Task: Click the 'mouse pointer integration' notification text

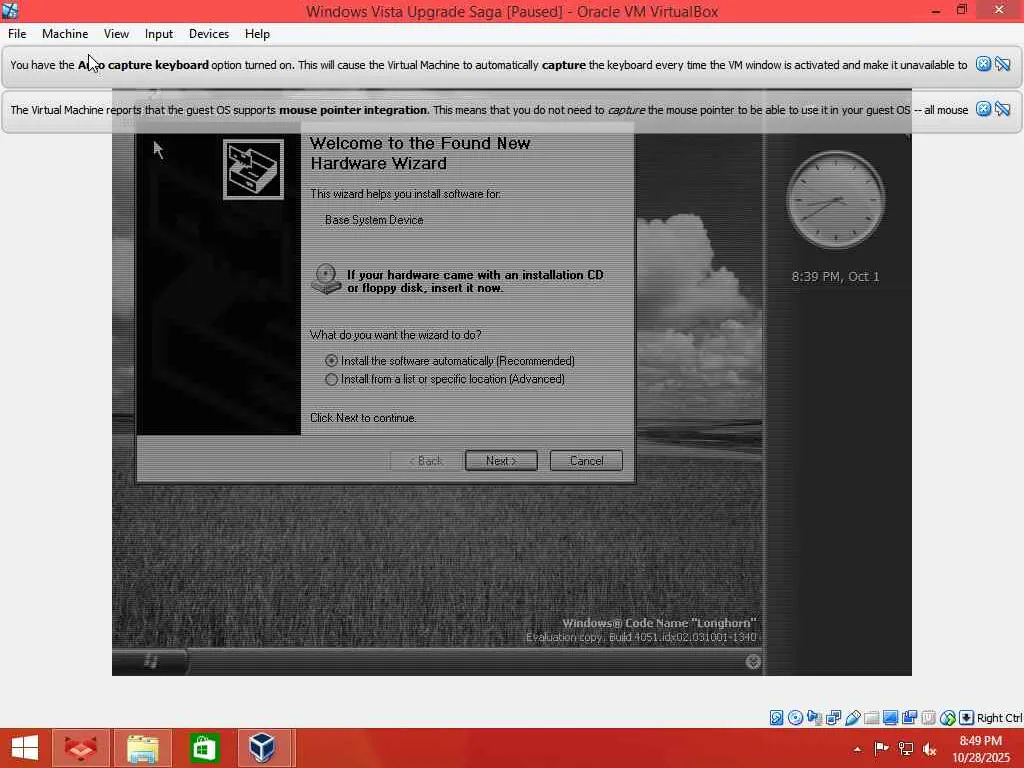Action: click(x=489, y=110)
